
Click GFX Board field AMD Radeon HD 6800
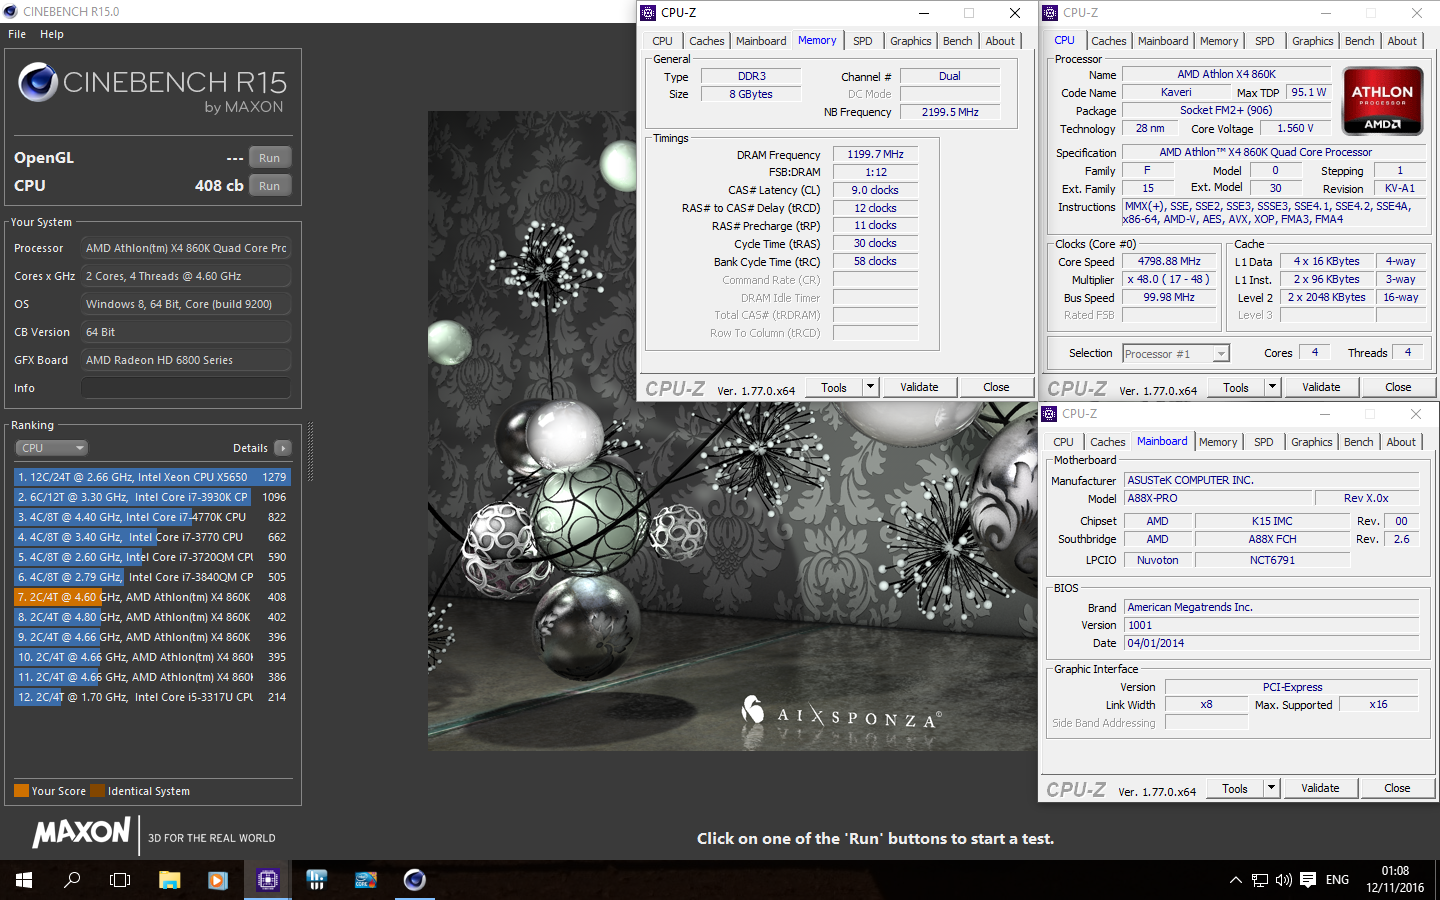tap(186, 360)
